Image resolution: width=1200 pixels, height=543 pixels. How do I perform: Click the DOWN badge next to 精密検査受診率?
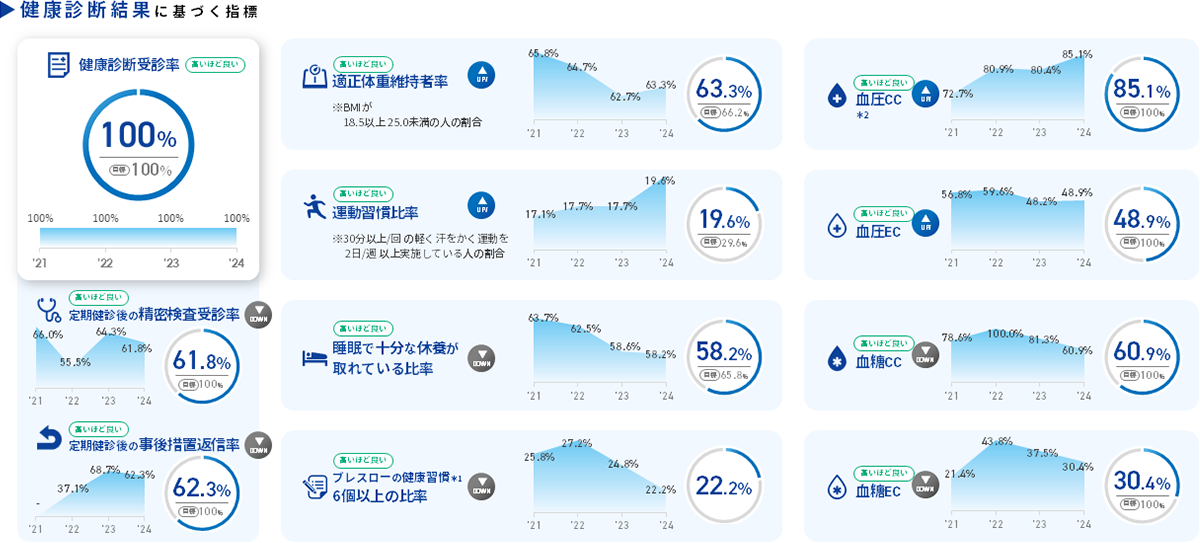point(258,313)
